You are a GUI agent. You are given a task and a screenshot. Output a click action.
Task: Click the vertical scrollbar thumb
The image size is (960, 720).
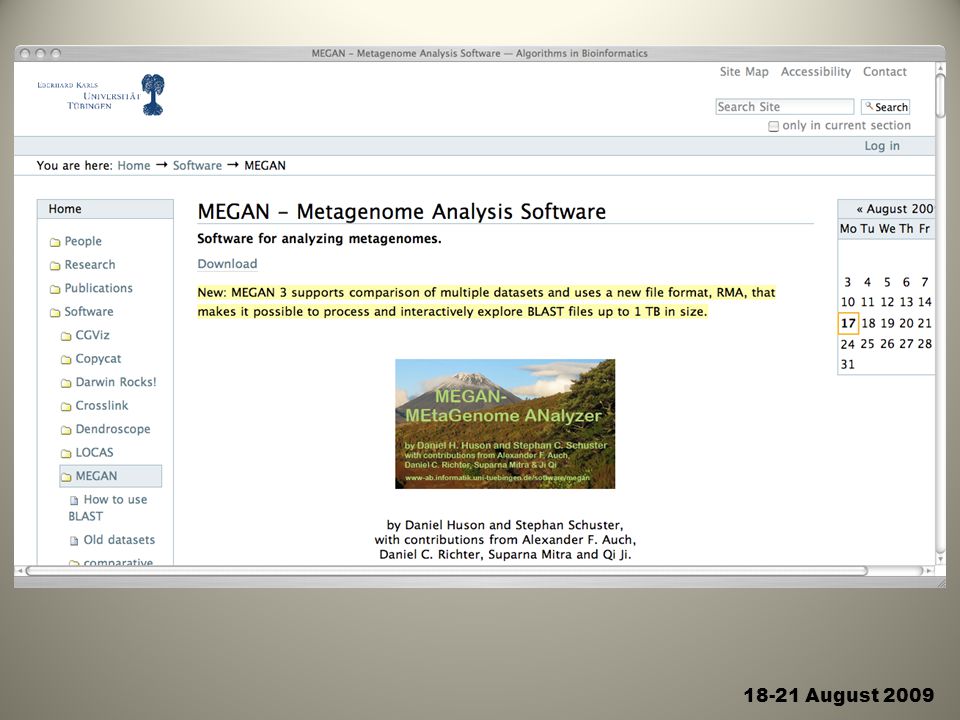coord(940,96)
